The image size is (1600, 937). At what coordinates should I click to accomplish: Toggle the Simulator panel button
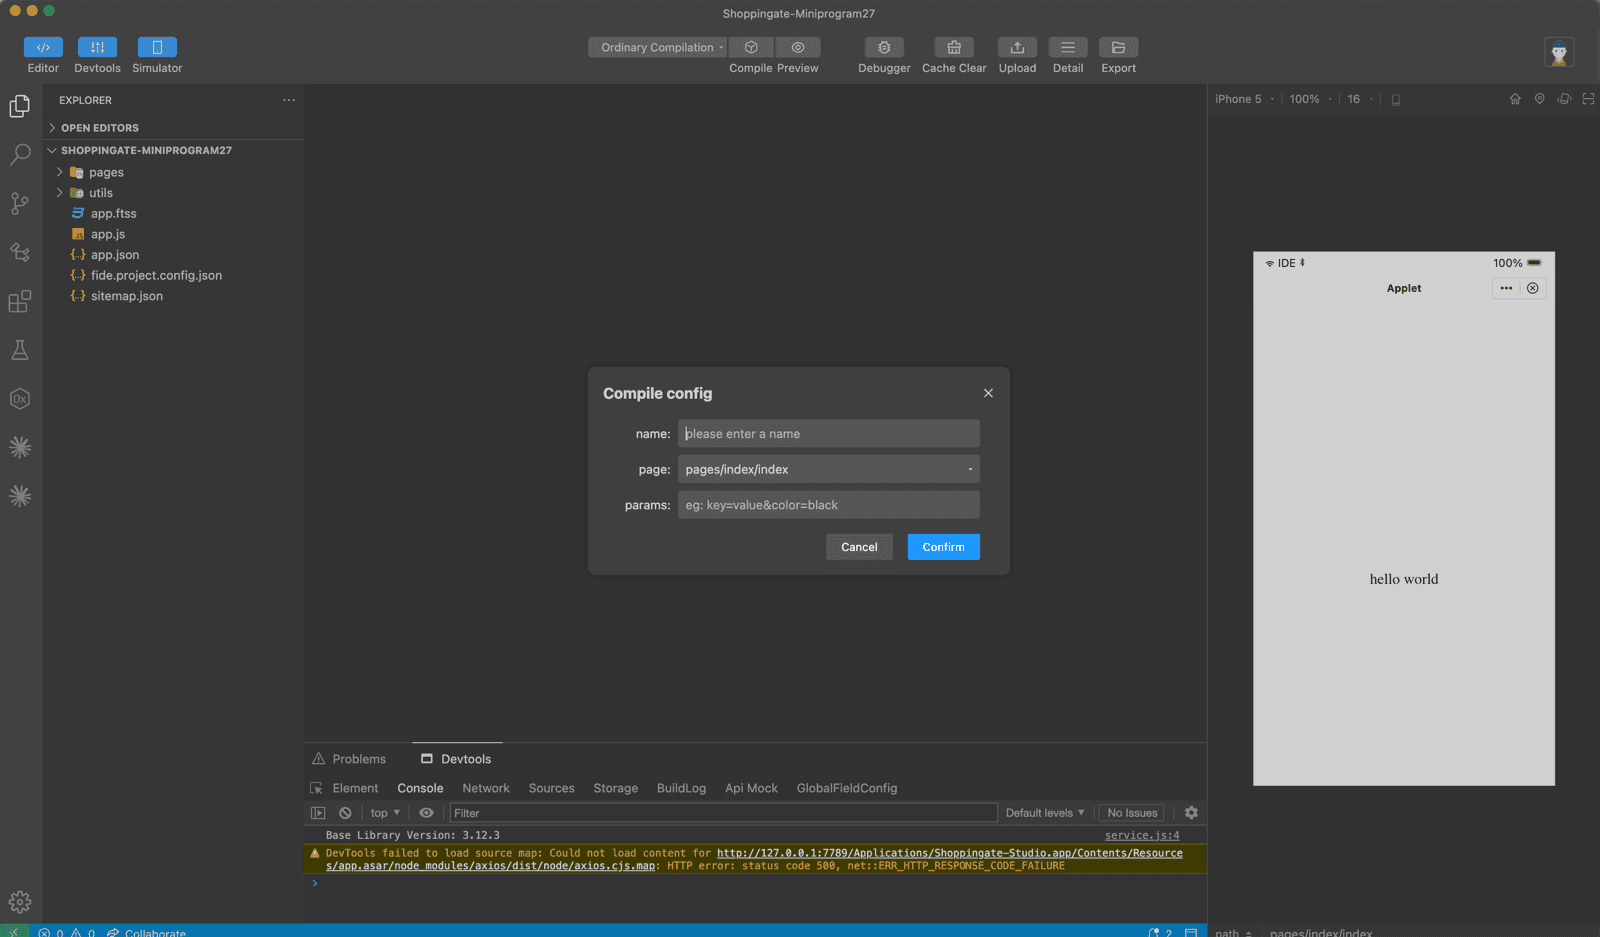click(157, 47)
